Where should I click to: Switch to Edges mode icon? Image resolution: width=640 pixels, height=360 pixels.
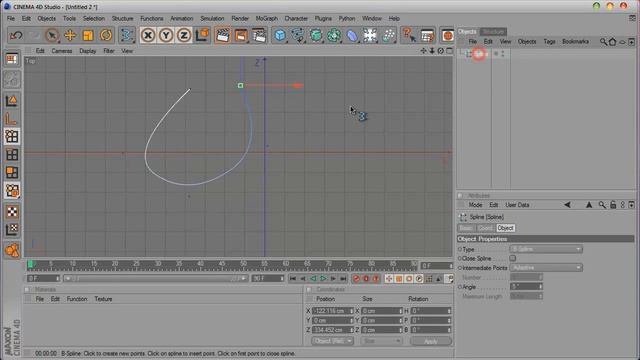coord(12,154)
